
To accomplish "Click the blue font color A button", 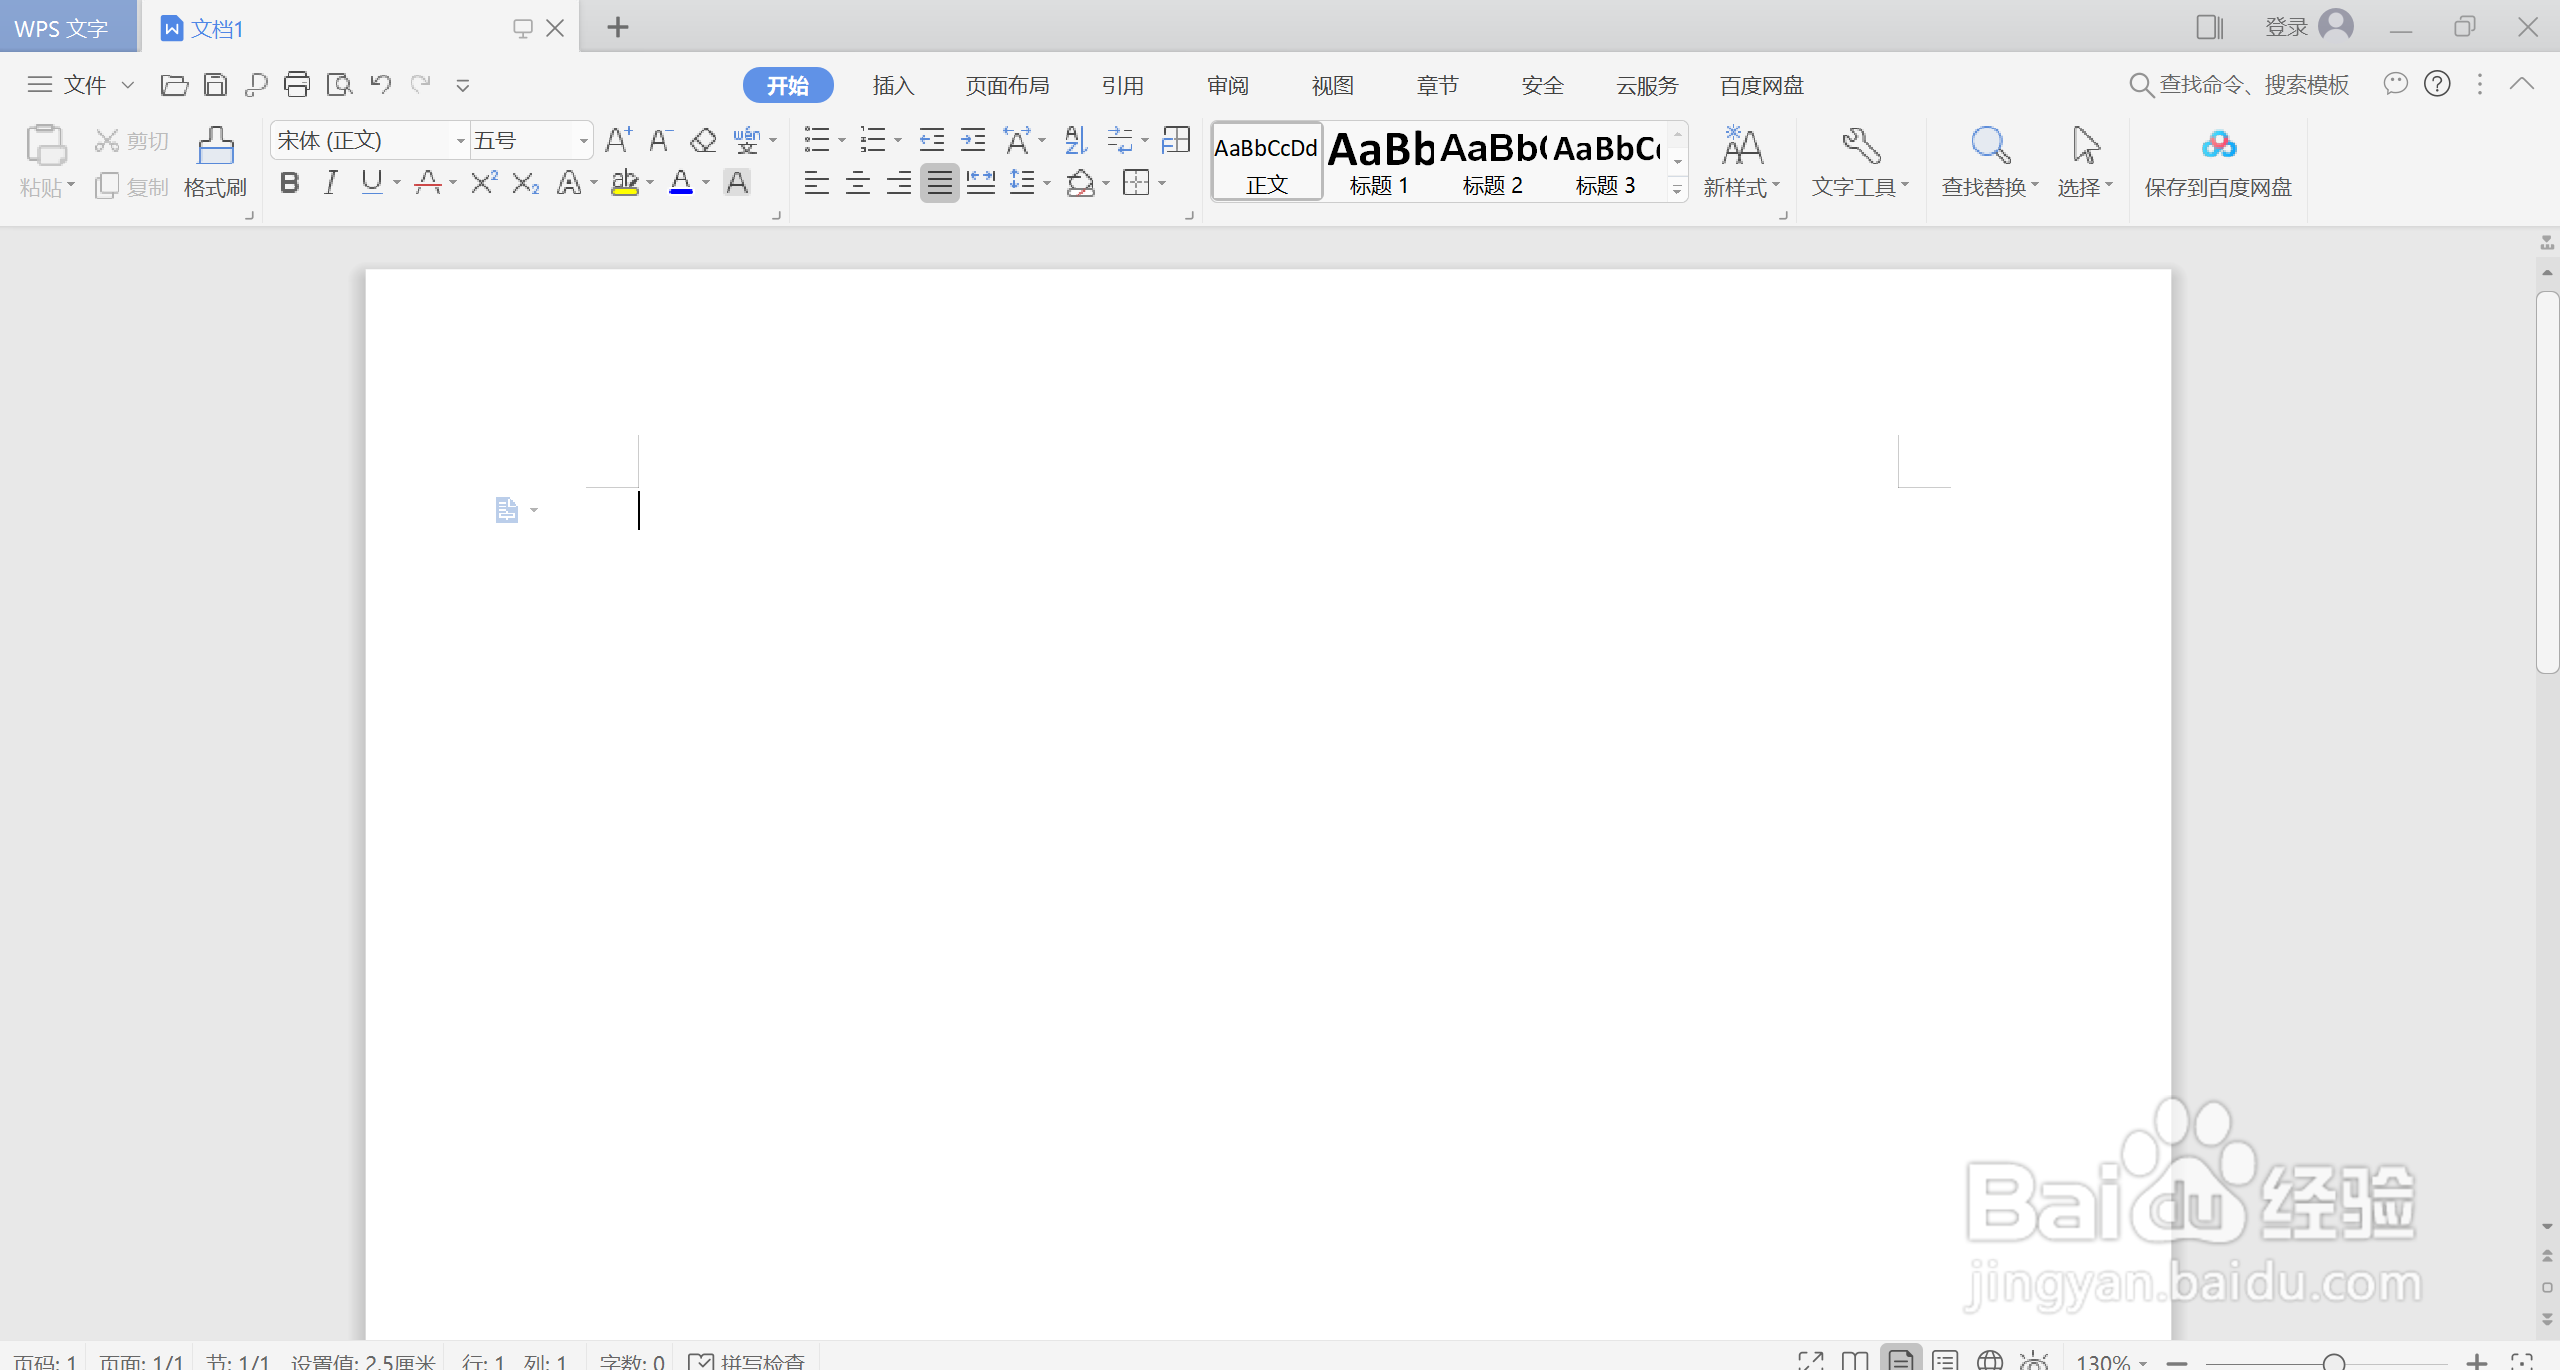I will click(681, 183).
